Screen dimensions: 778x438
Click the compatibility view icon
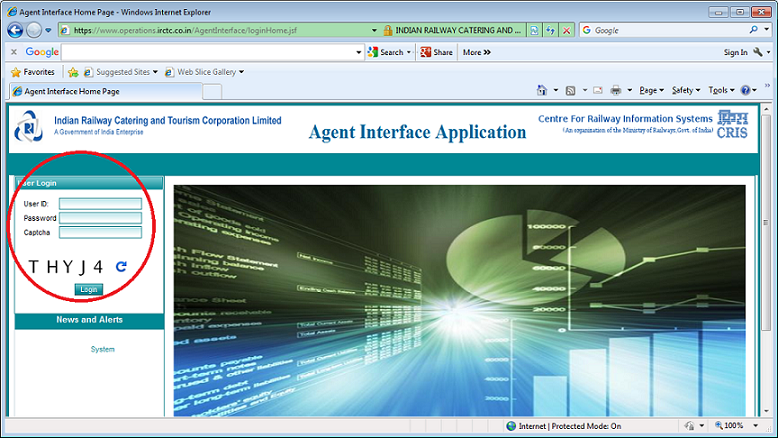pyautogui.click(x=534, y=30)
